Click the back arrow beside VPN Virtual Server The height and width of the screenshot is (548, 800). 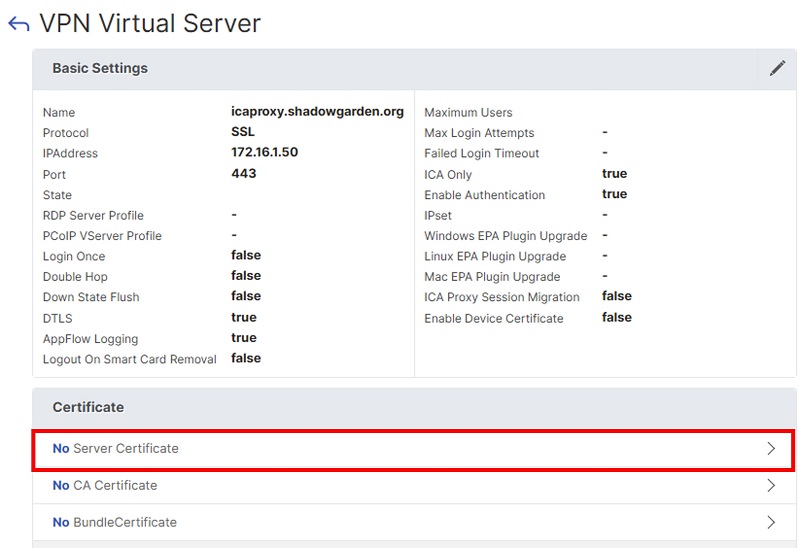pyautogui.click(x=18, y=25)
